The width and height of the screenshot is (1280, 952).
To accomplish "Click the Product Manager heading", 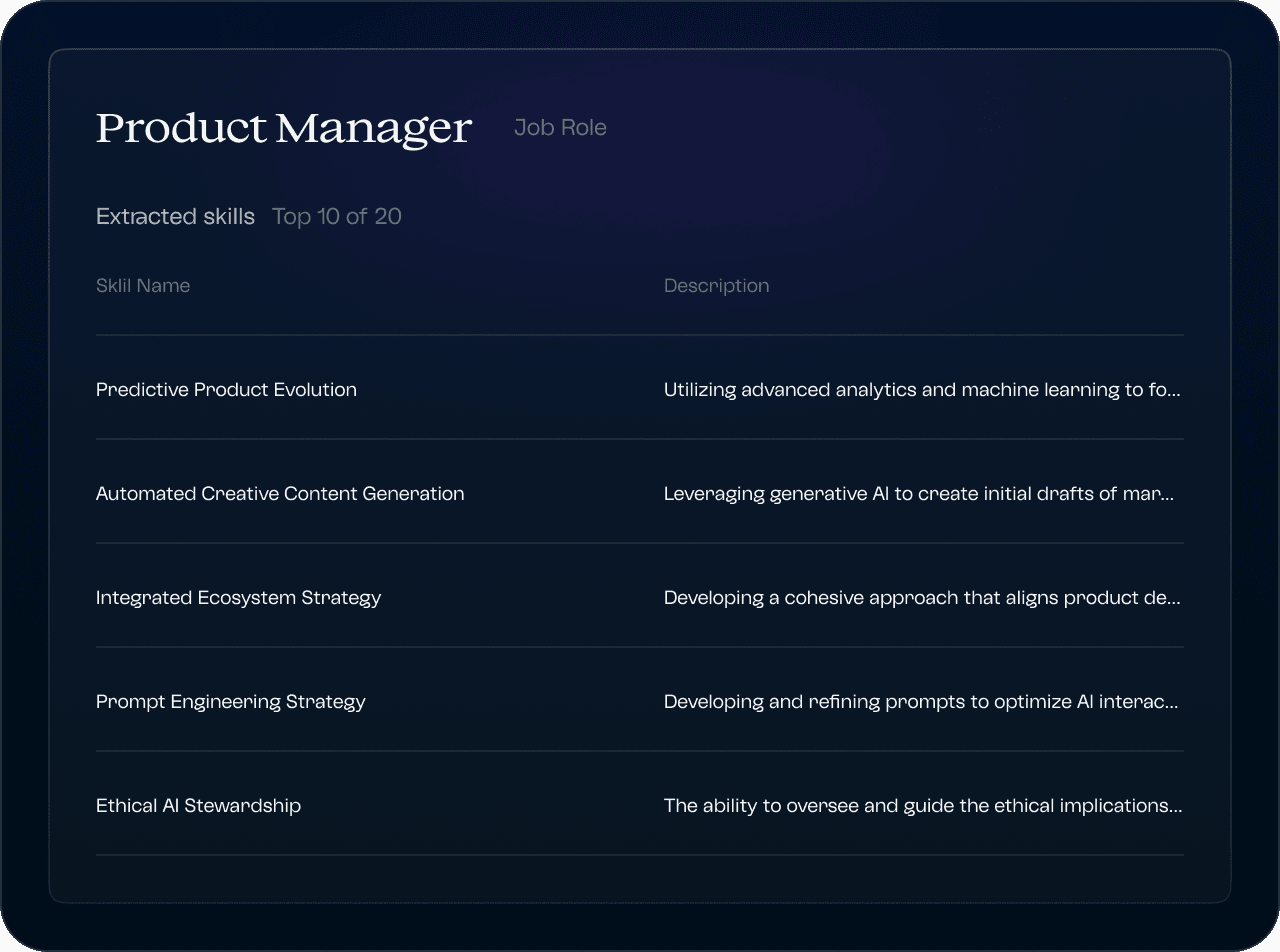I will point(284,128).
